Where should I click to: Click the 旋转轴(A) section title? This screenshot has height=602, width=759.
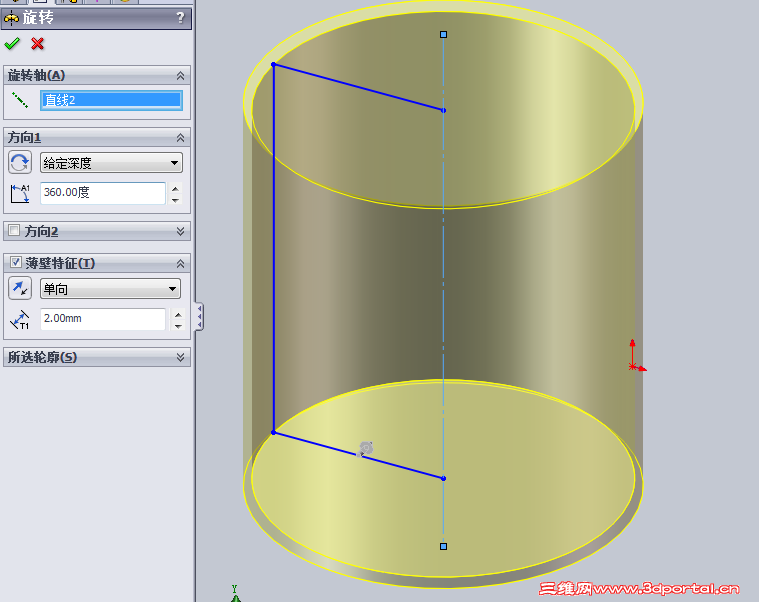36,75
